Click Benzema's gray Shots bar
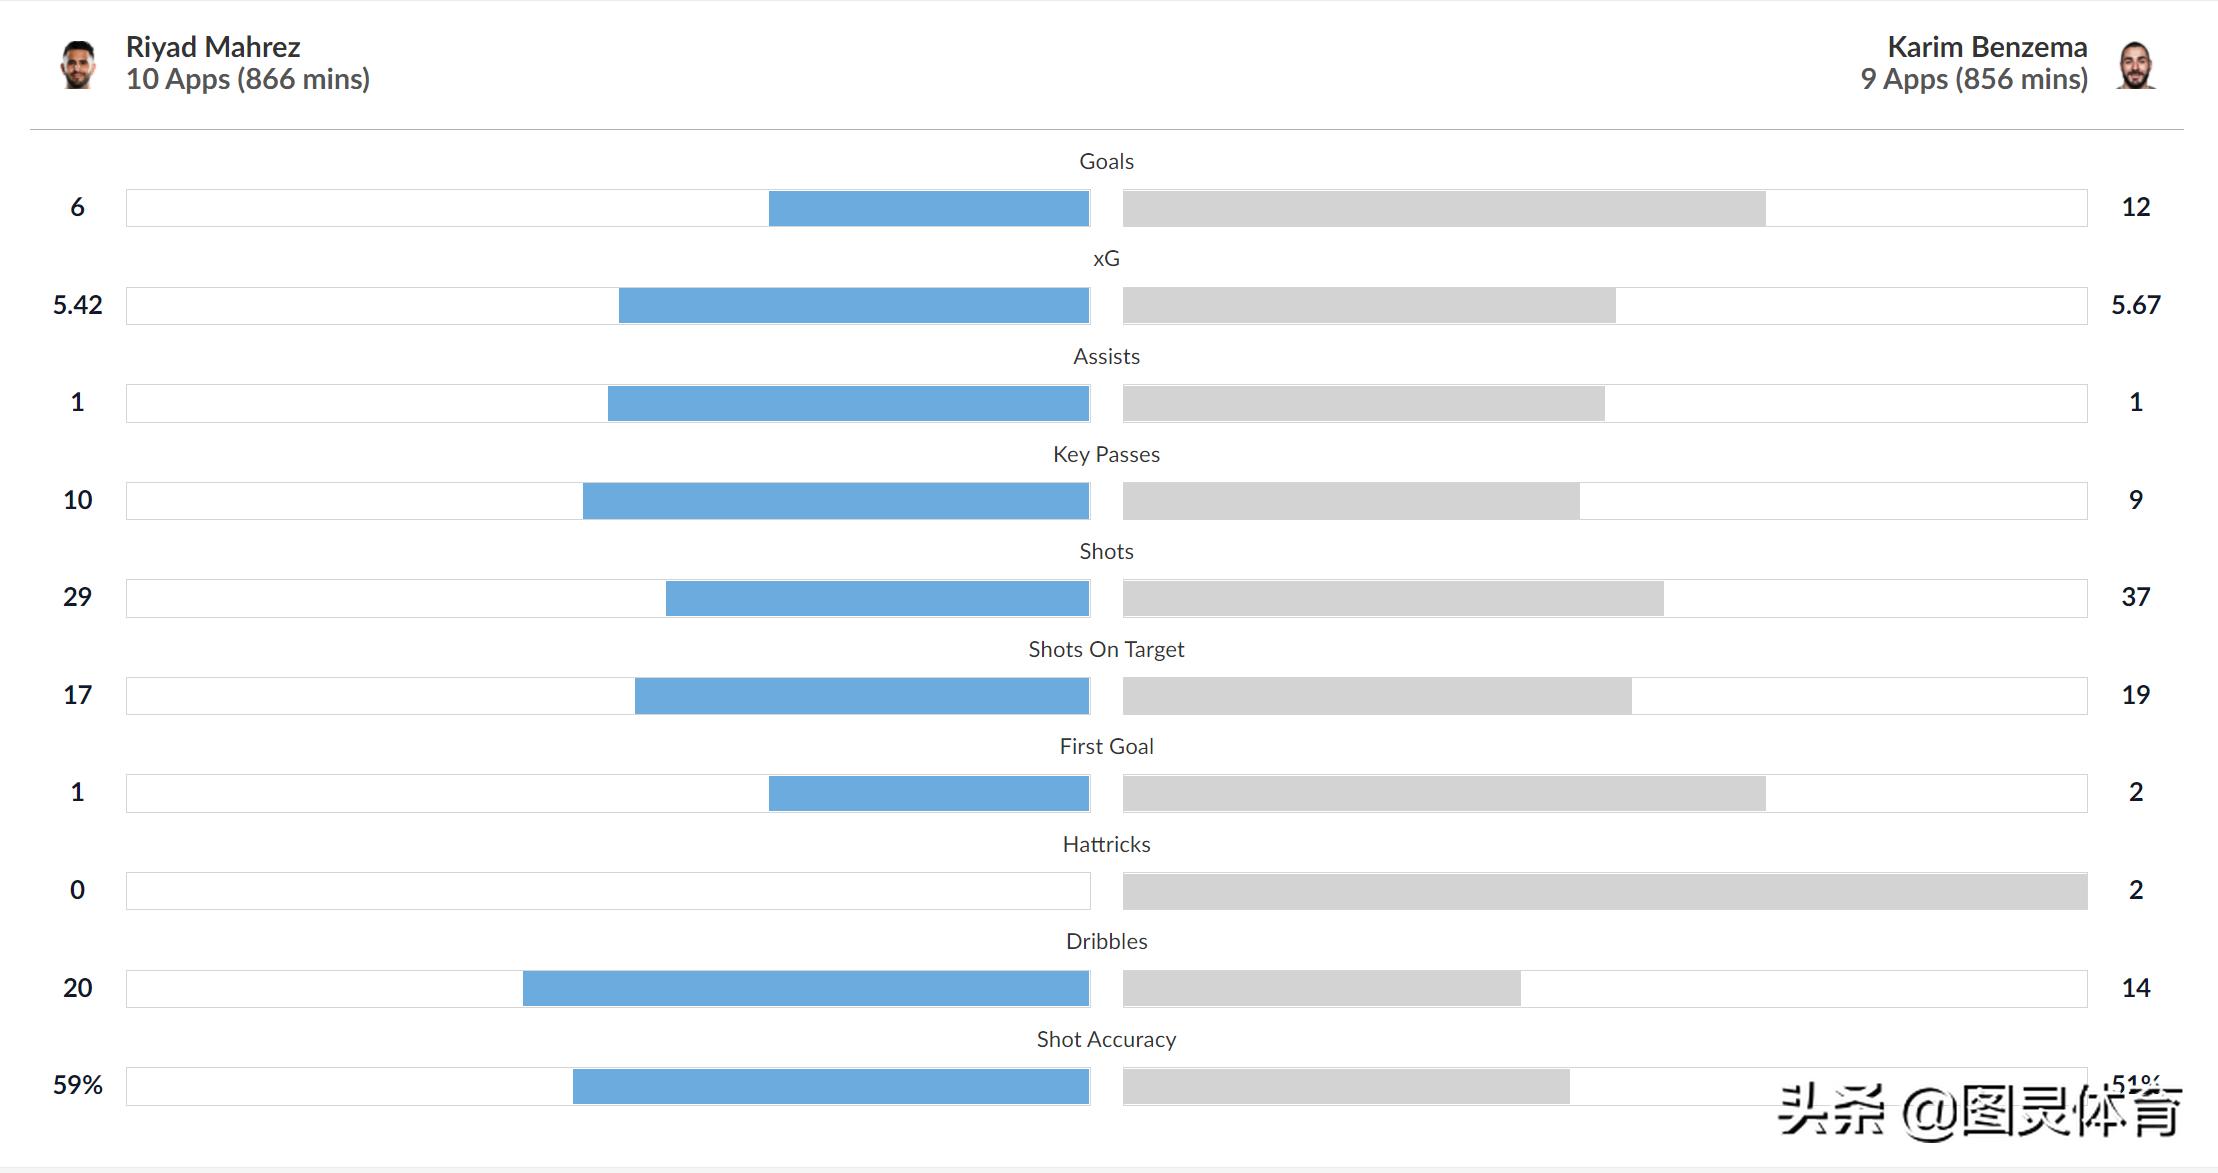The width and height of the screenshot is (2218, 1173). [x=1393, y=598]
